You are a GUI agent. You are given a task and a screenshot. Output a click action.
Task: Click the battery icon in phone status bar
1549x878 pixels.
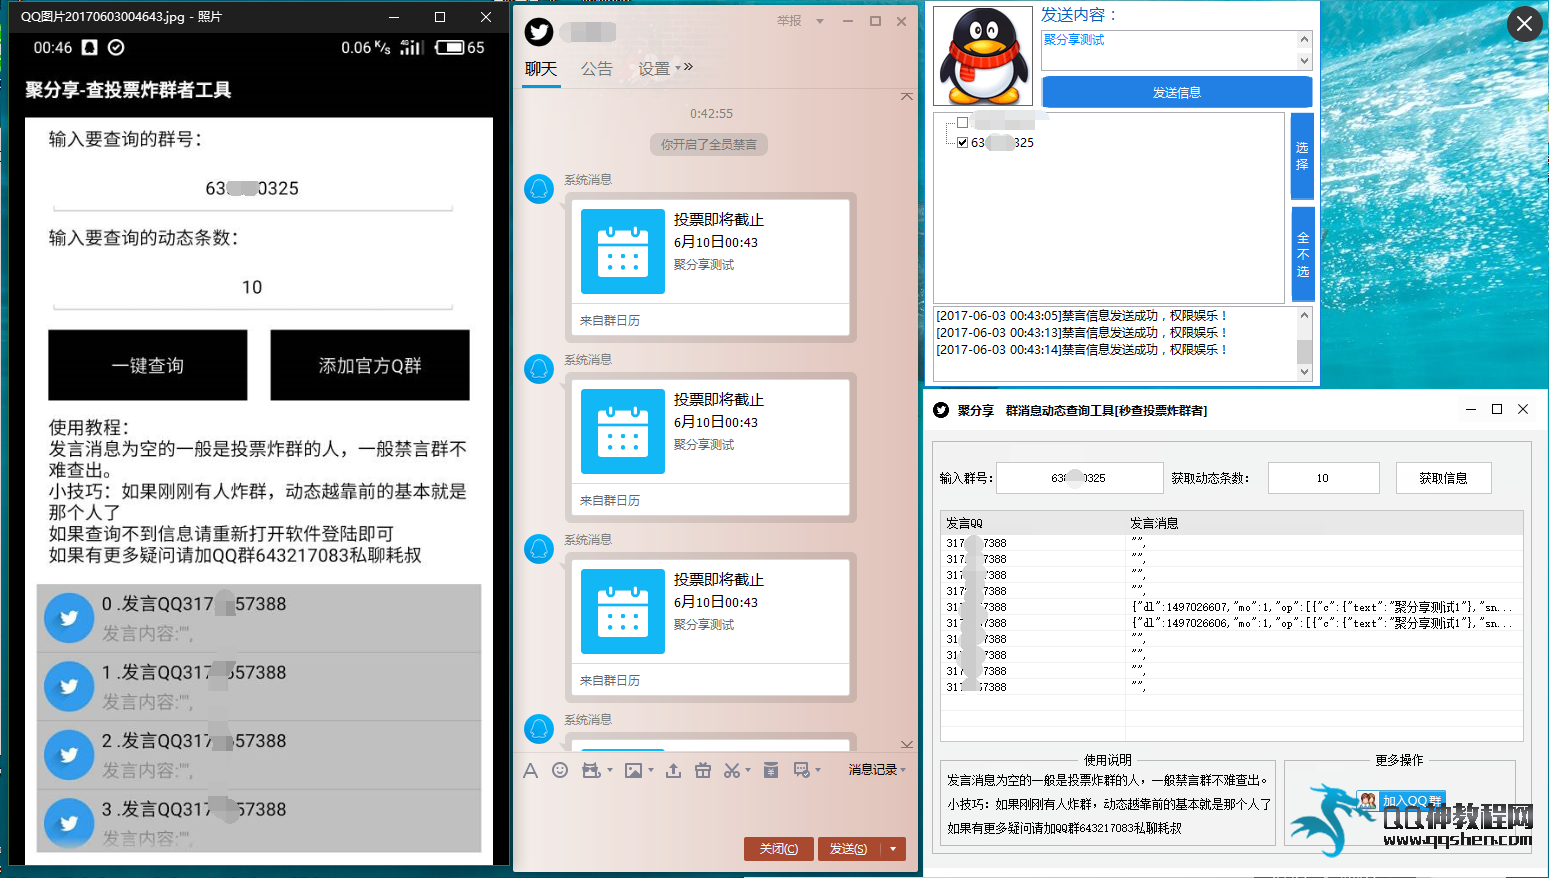point(450,47)
